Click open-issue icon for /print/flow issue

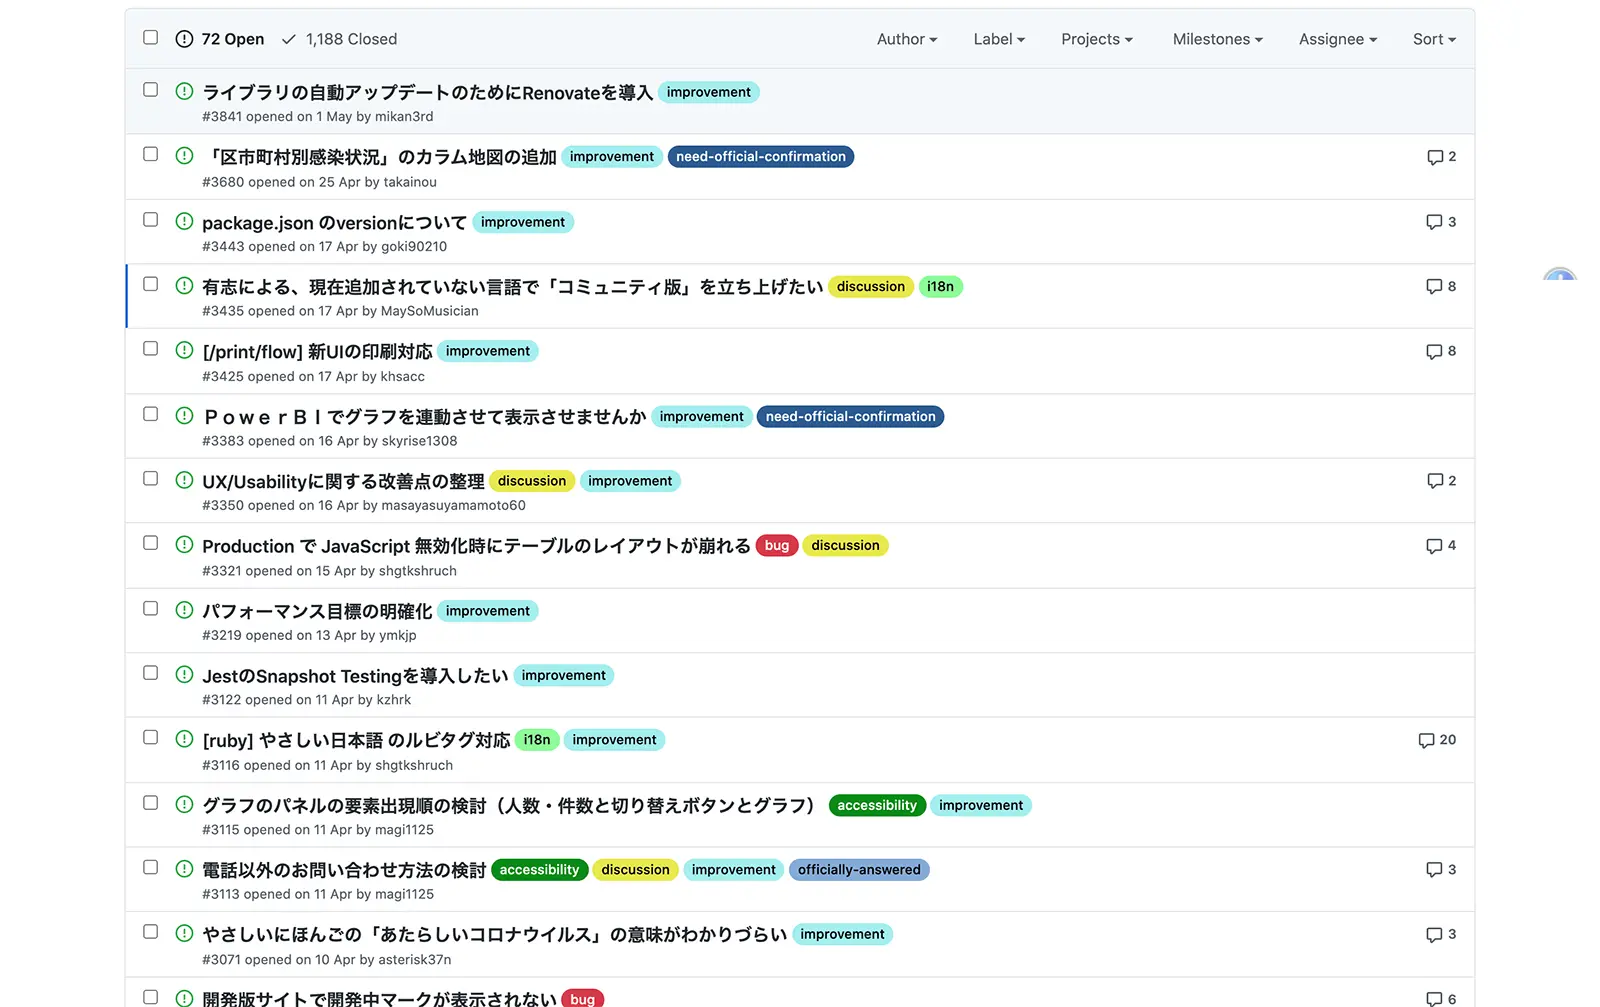pos(184,350)
